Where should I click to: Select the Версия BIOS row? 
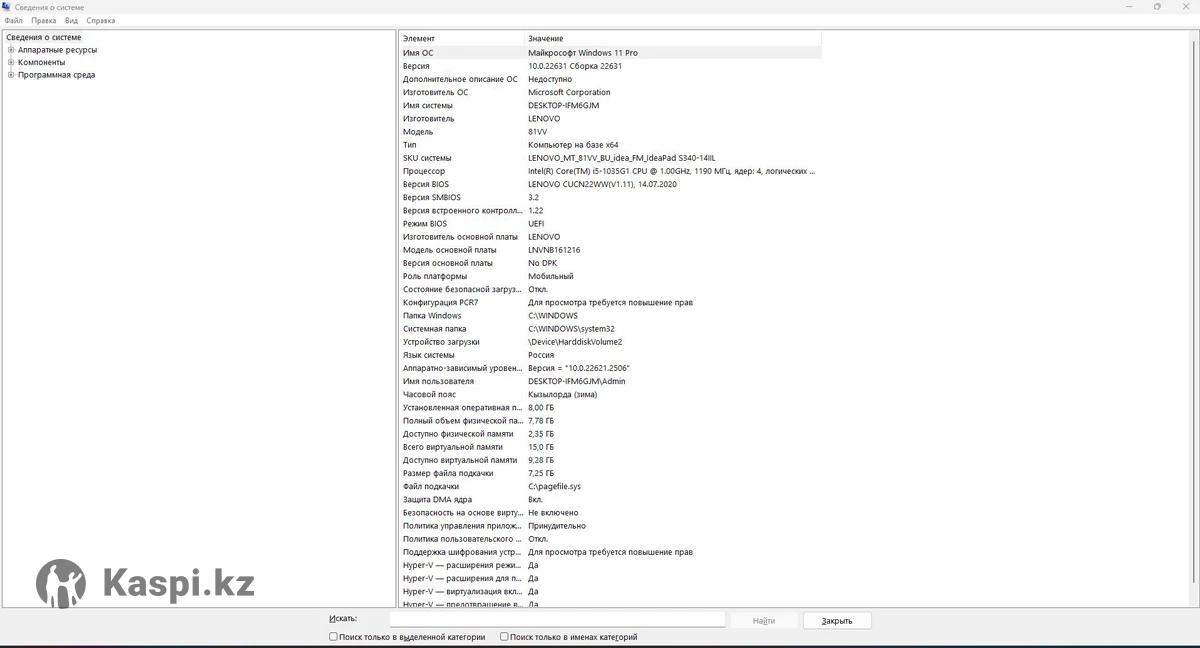click(610, 184)
